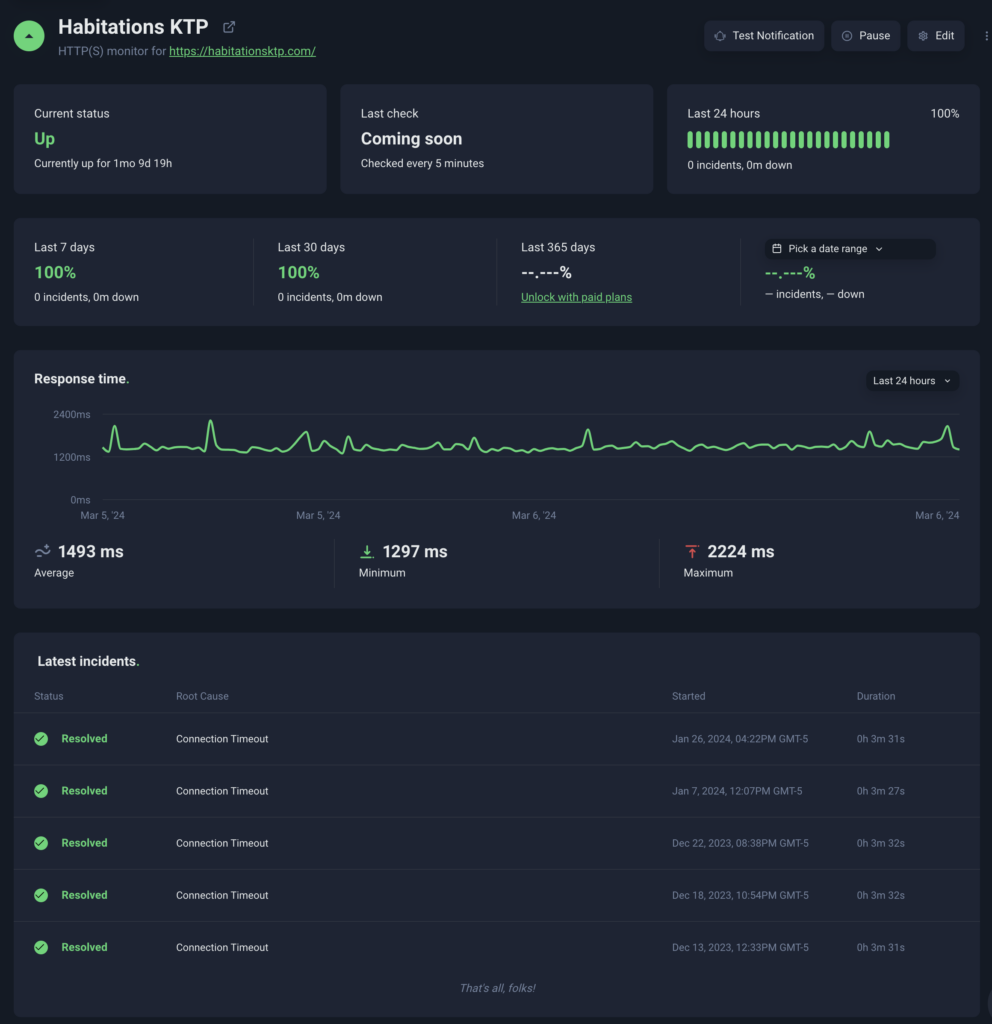Click the average response time icon
This screenshot has height=1024, width=992.
click(43, 551)
